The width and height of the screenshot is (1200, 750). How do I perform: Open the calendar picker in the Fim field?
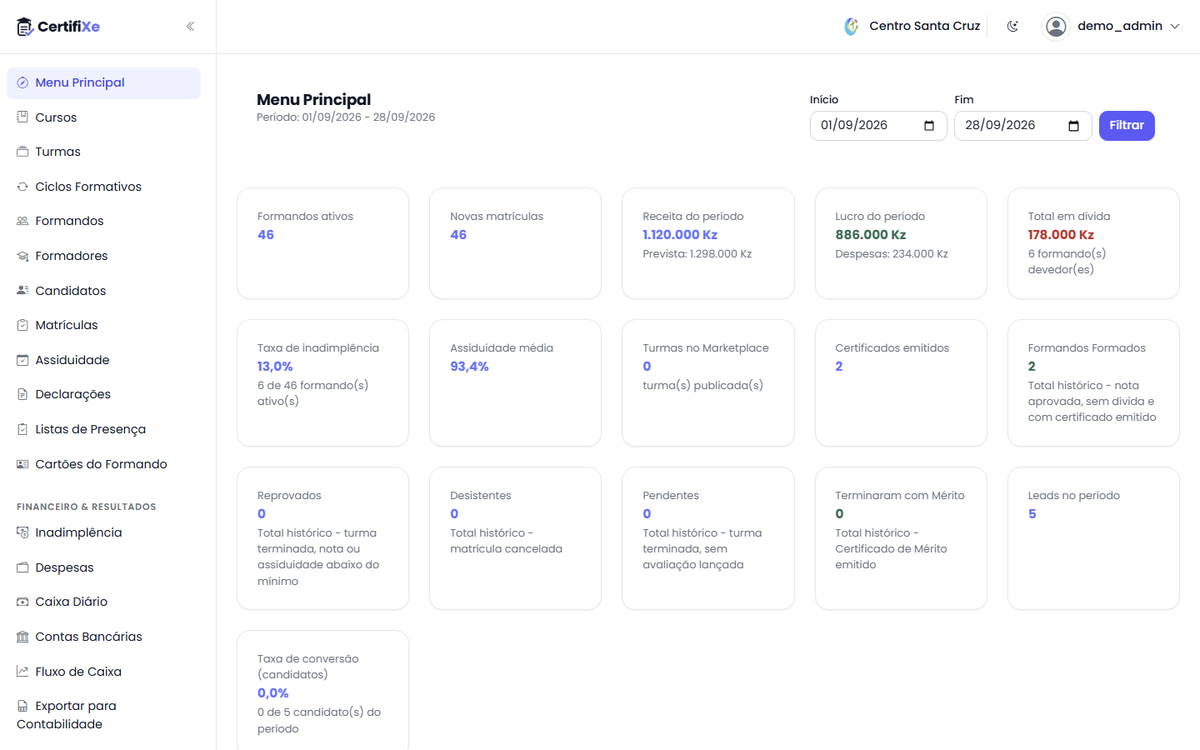coord(1074,126)
